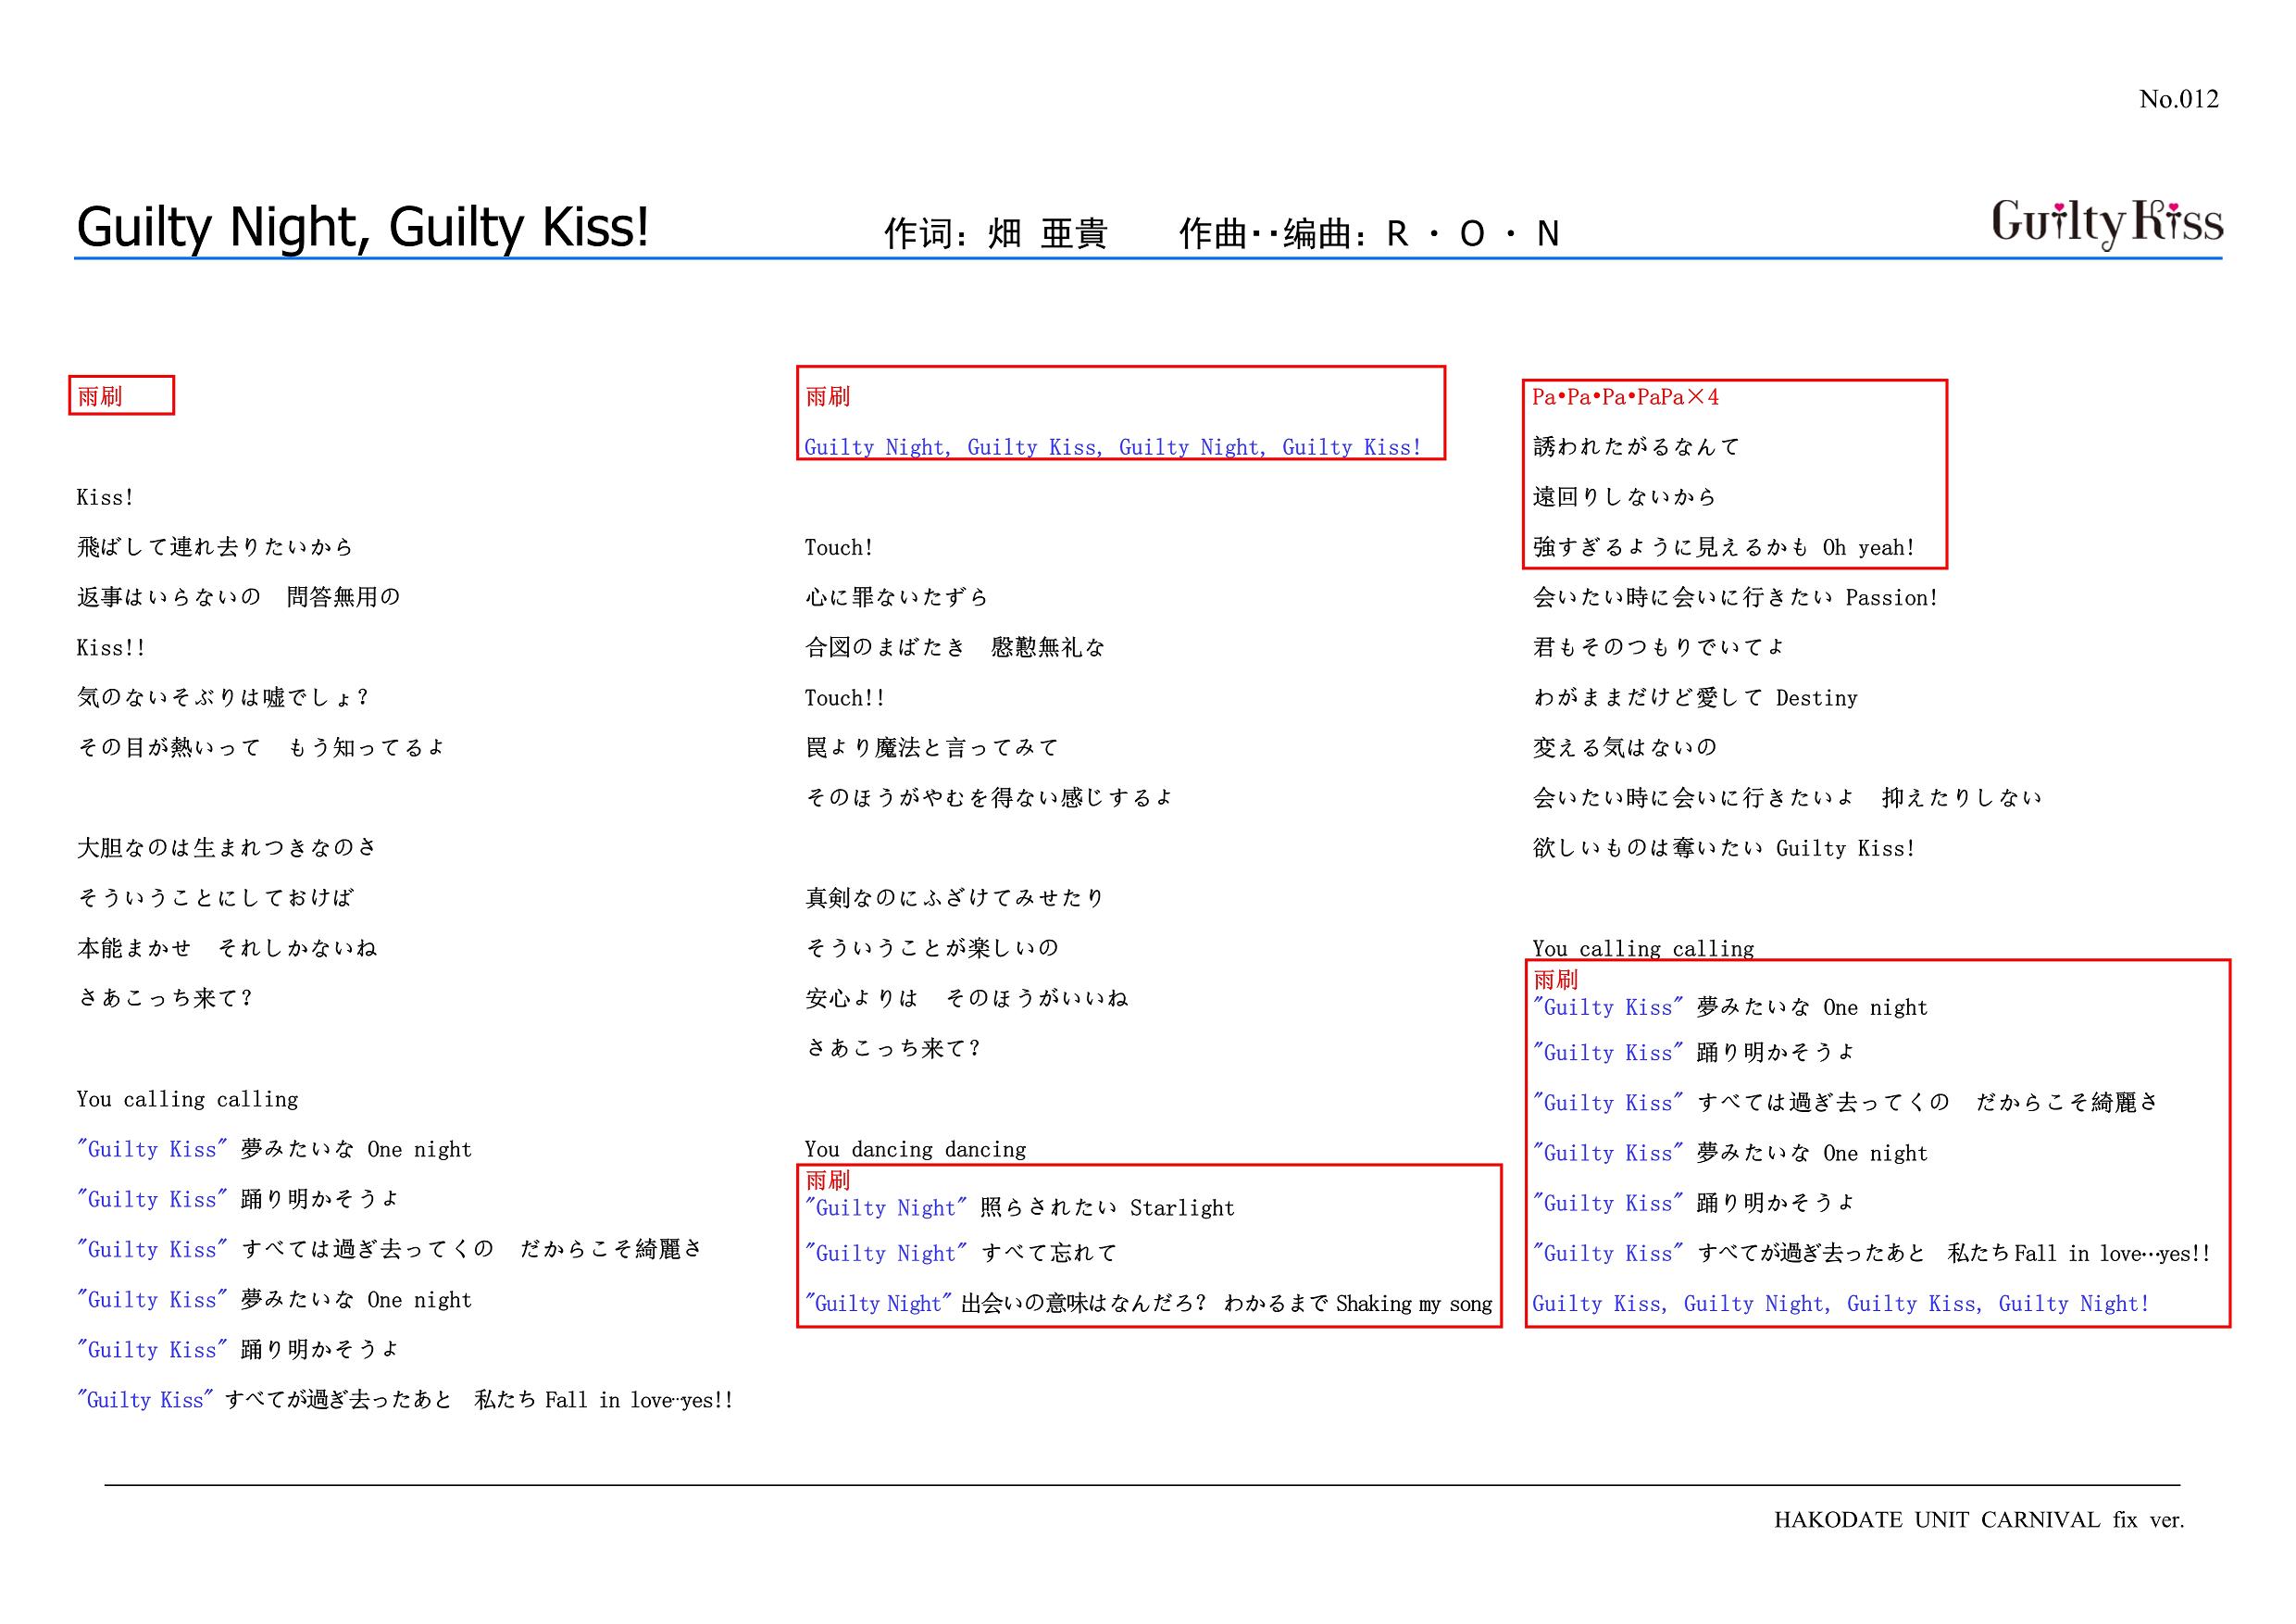Click the Guilty Kiss logo
Viewport: 2296px width, 1624px height.
2106,224
